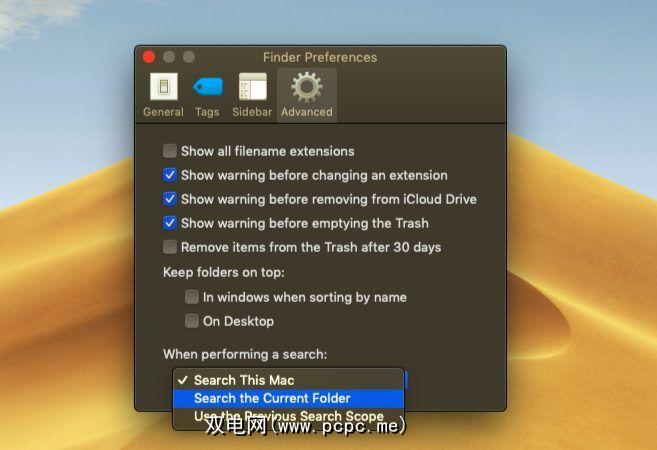
Task: Click the Finder Preferences title bar
Action: click(320, 57)
